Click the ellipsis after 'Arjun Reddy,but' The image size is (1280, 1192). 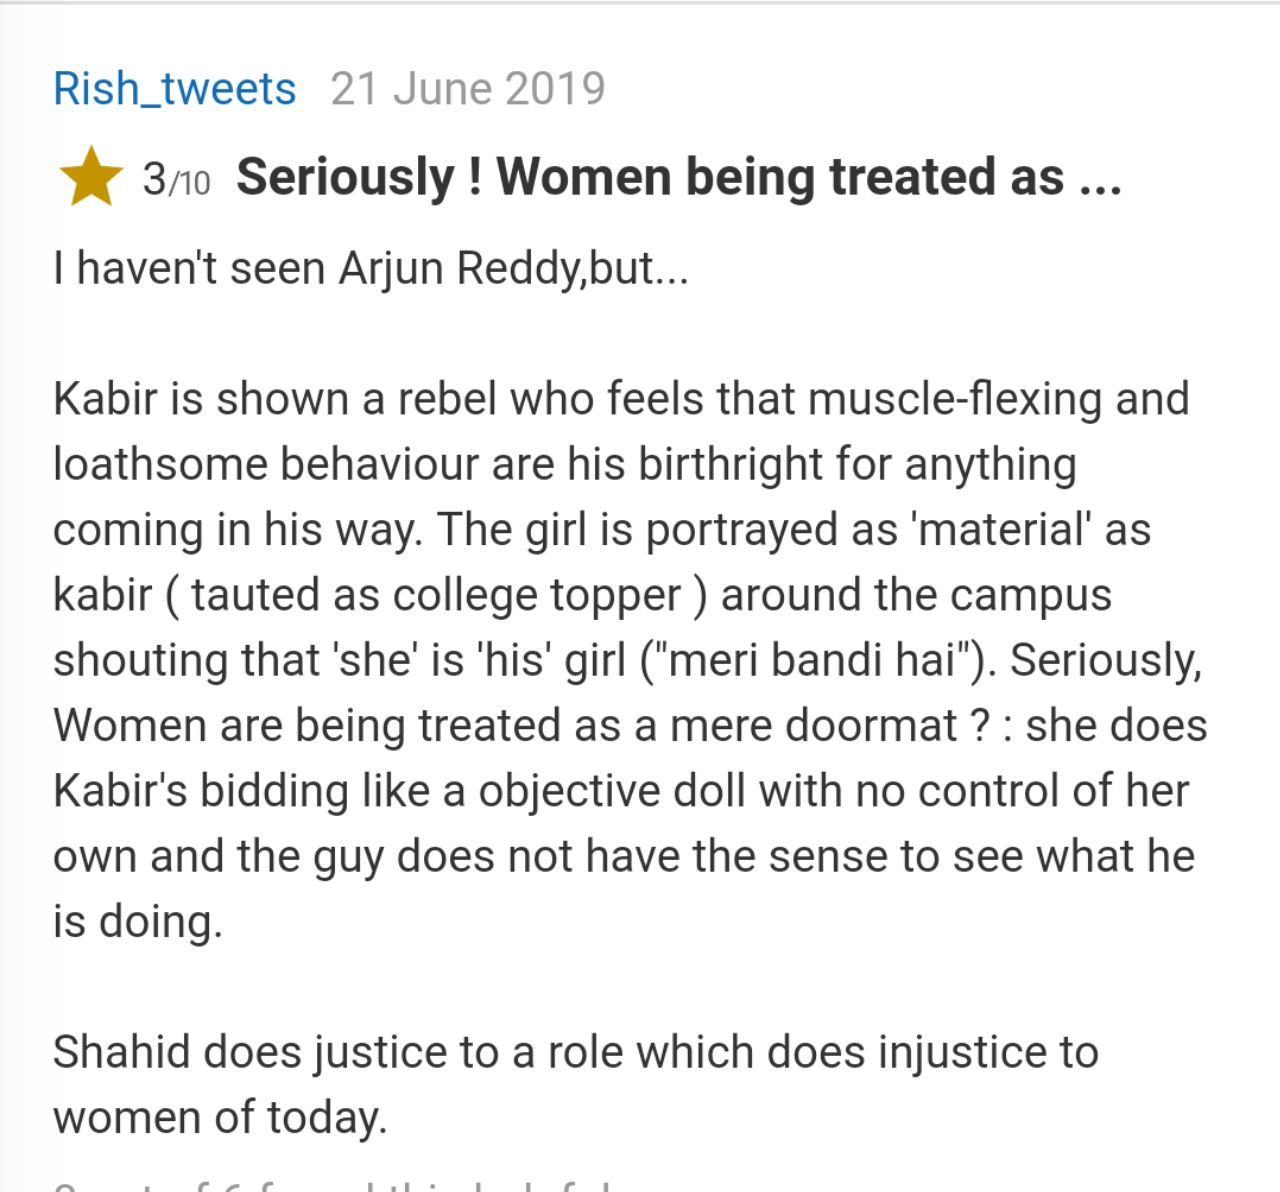click(670, 269)
